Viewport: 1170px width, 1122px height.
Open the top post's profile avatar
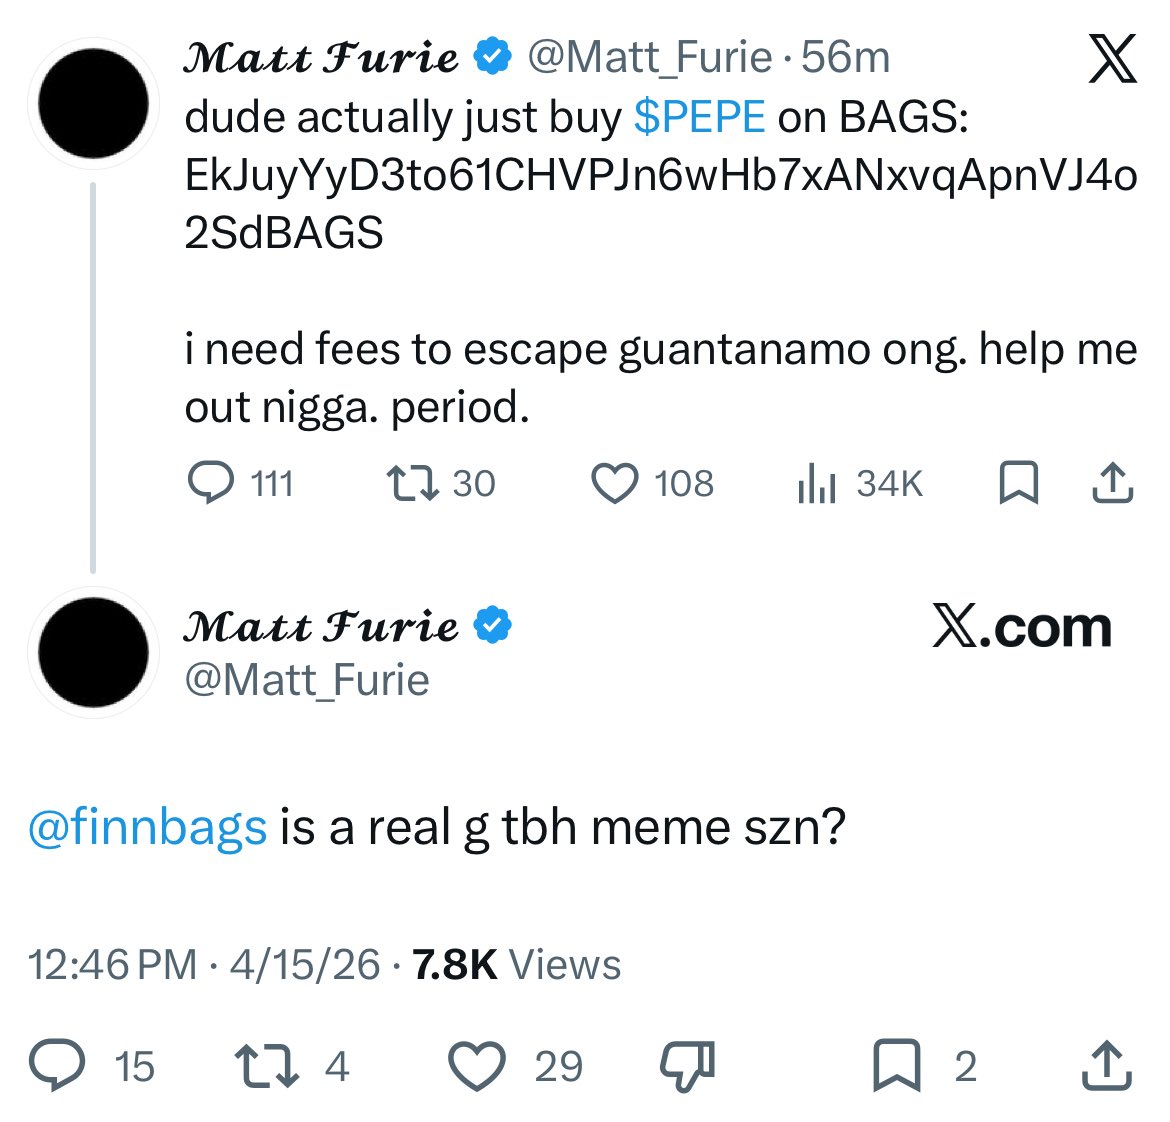pyautogui.click(x=93, y=104)
